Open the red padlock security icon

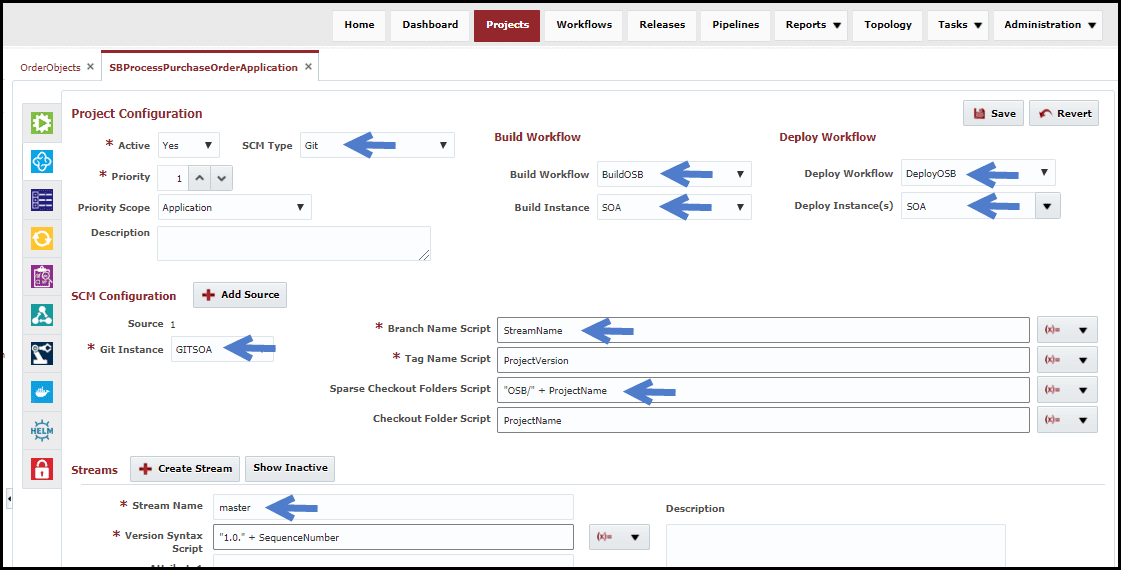pos(42,469)
